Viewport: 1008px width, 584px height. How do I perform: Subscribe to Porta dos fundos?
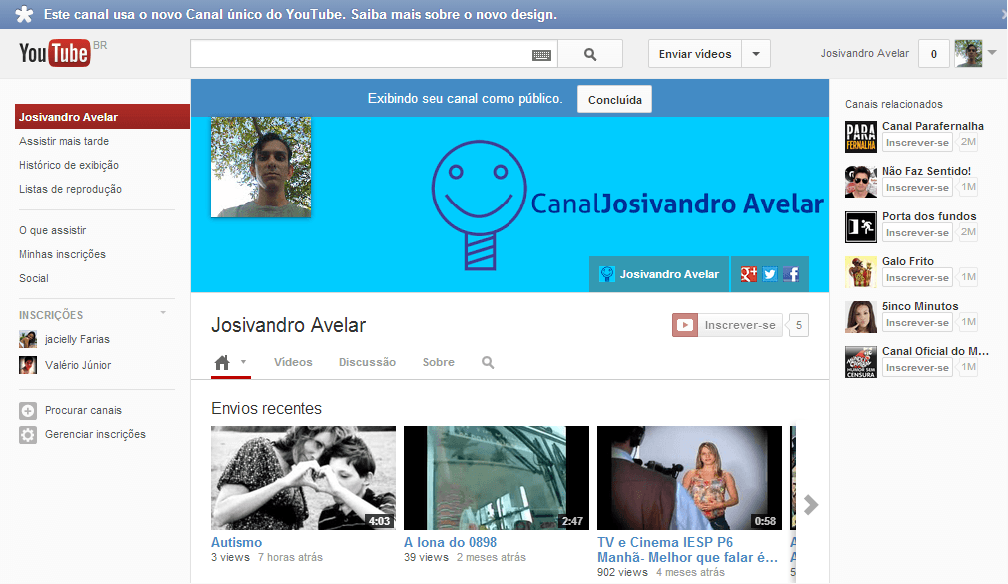pos(917,233)
